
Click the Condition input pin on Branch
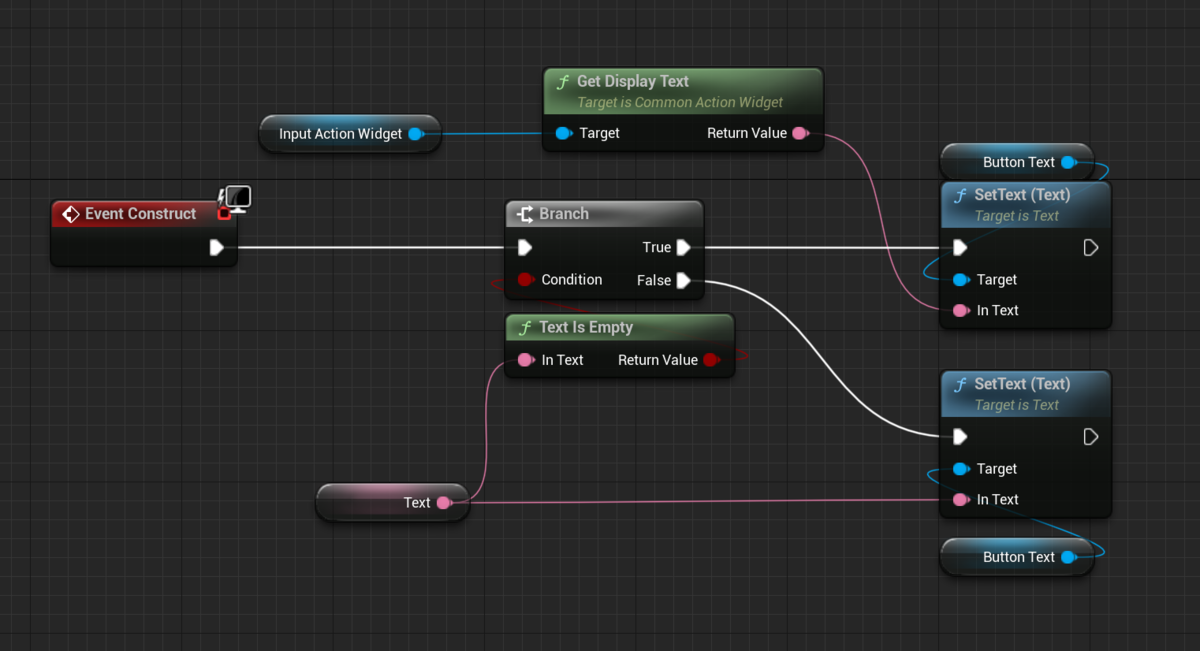[525, 280]
